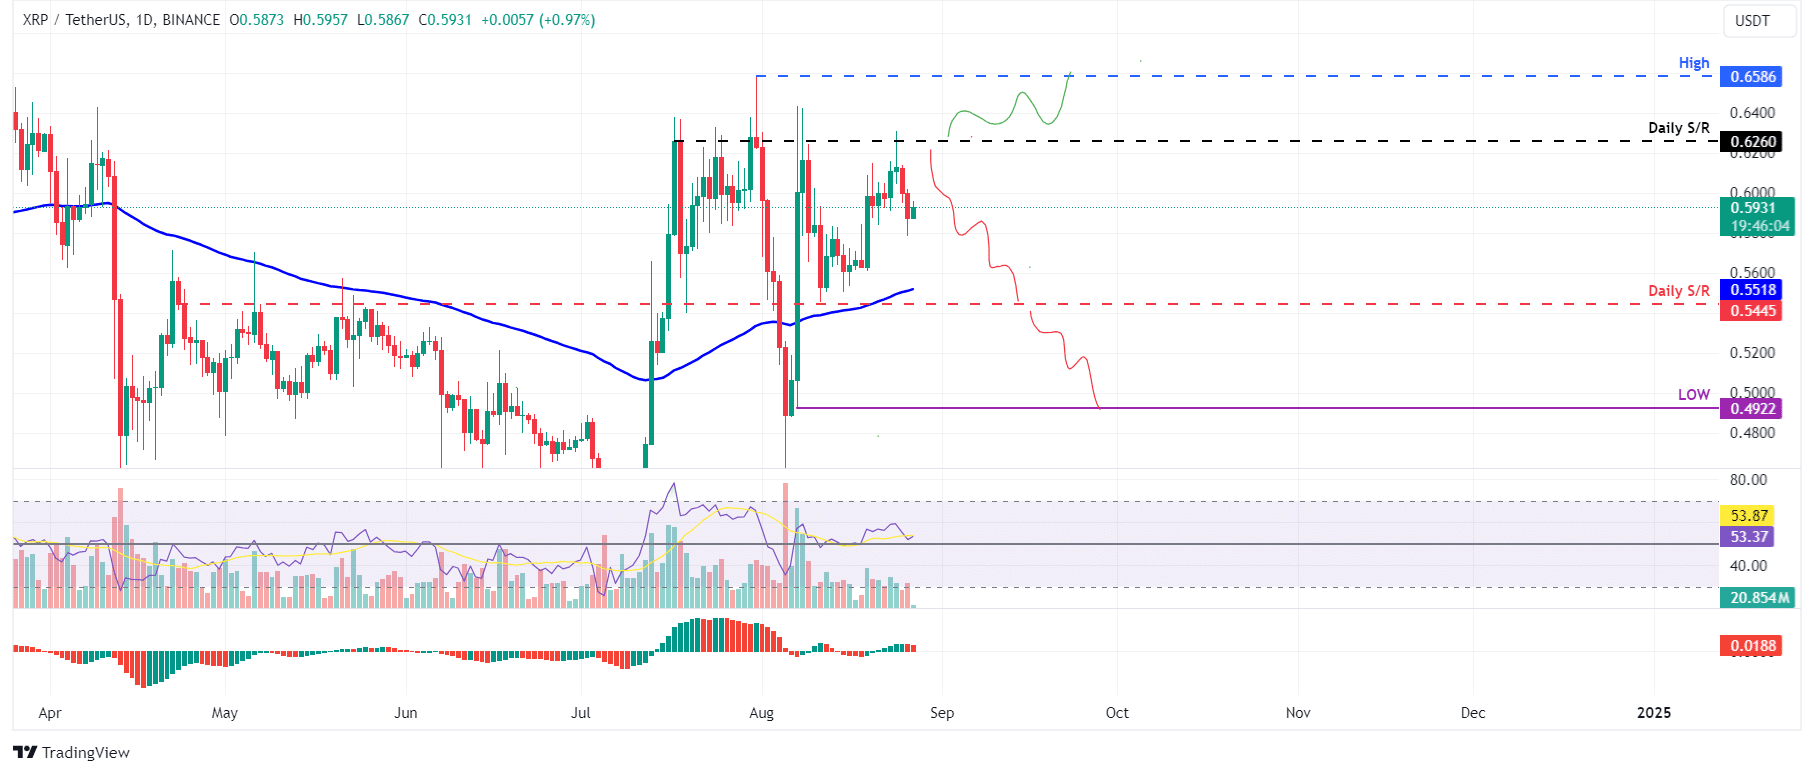The height and width of the screenshot is (774, 1814).
Task: Click the 0.5200 price scale tick
Action: coord(1753,353)
